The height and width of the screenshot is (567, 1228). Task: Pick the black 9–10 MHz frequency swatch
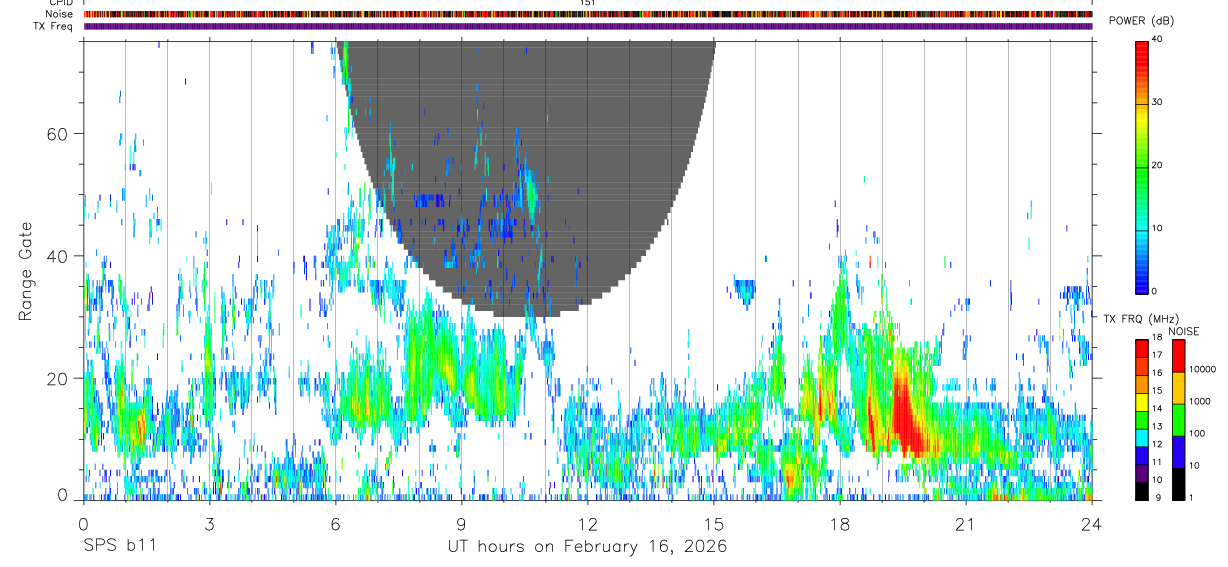pyautogui.click(x=1141, y=490)
